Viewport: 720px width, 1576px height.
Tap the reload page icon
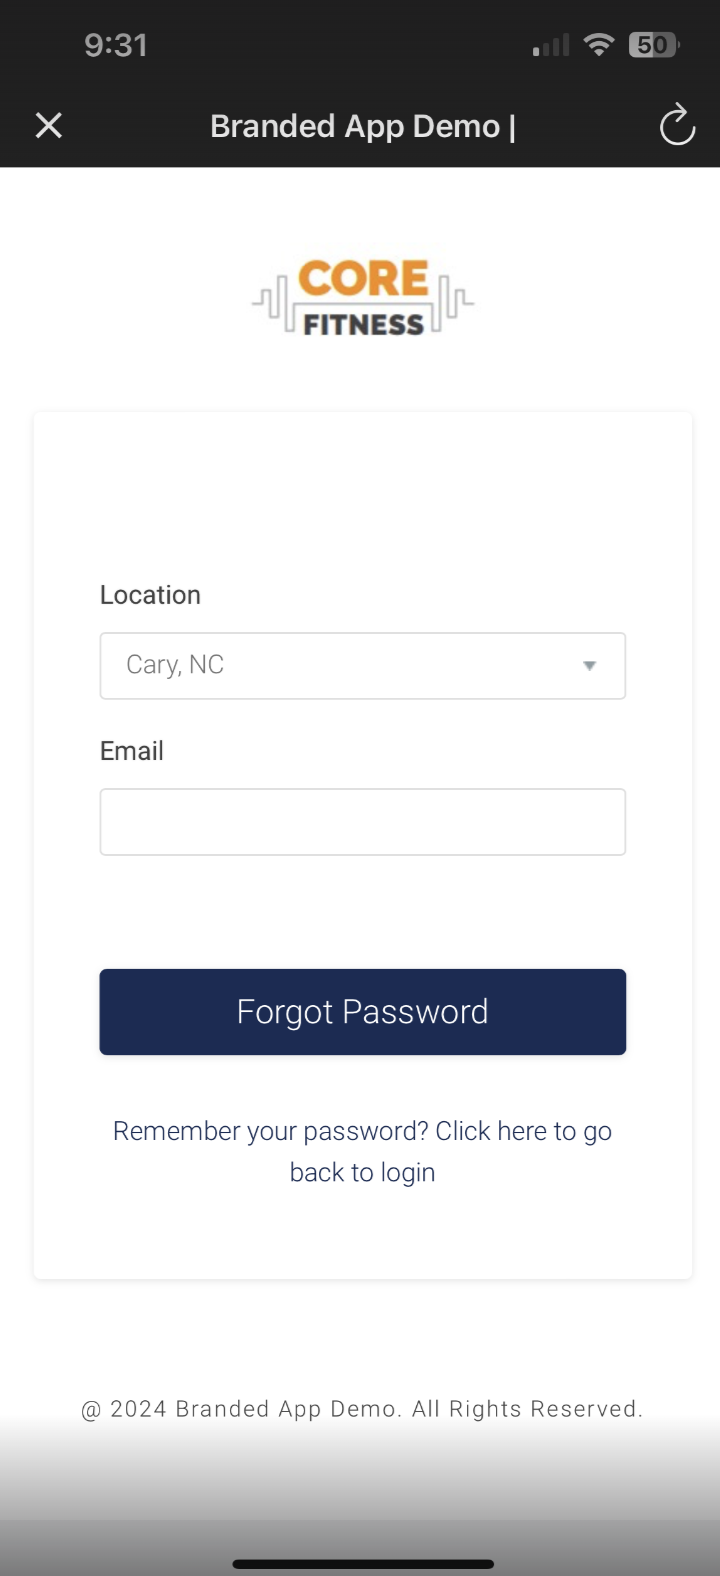[677, 126]
